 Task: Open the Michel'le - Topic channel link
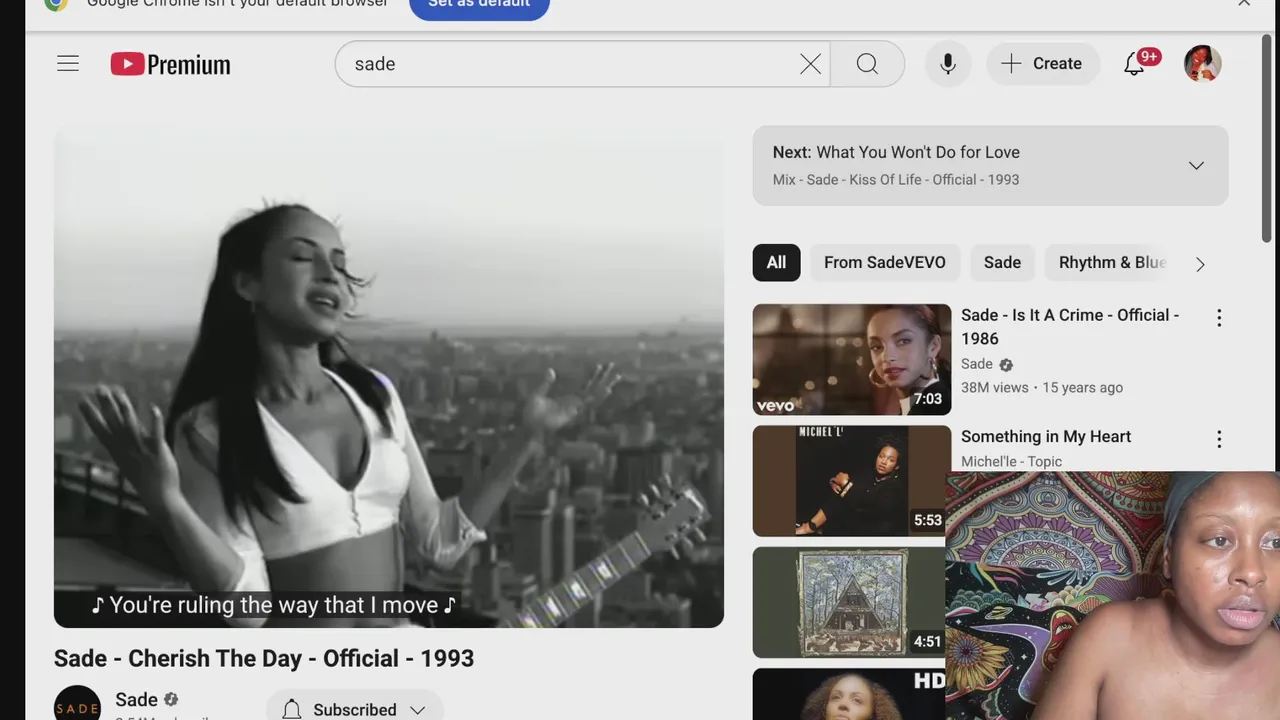pos(1011,461)
